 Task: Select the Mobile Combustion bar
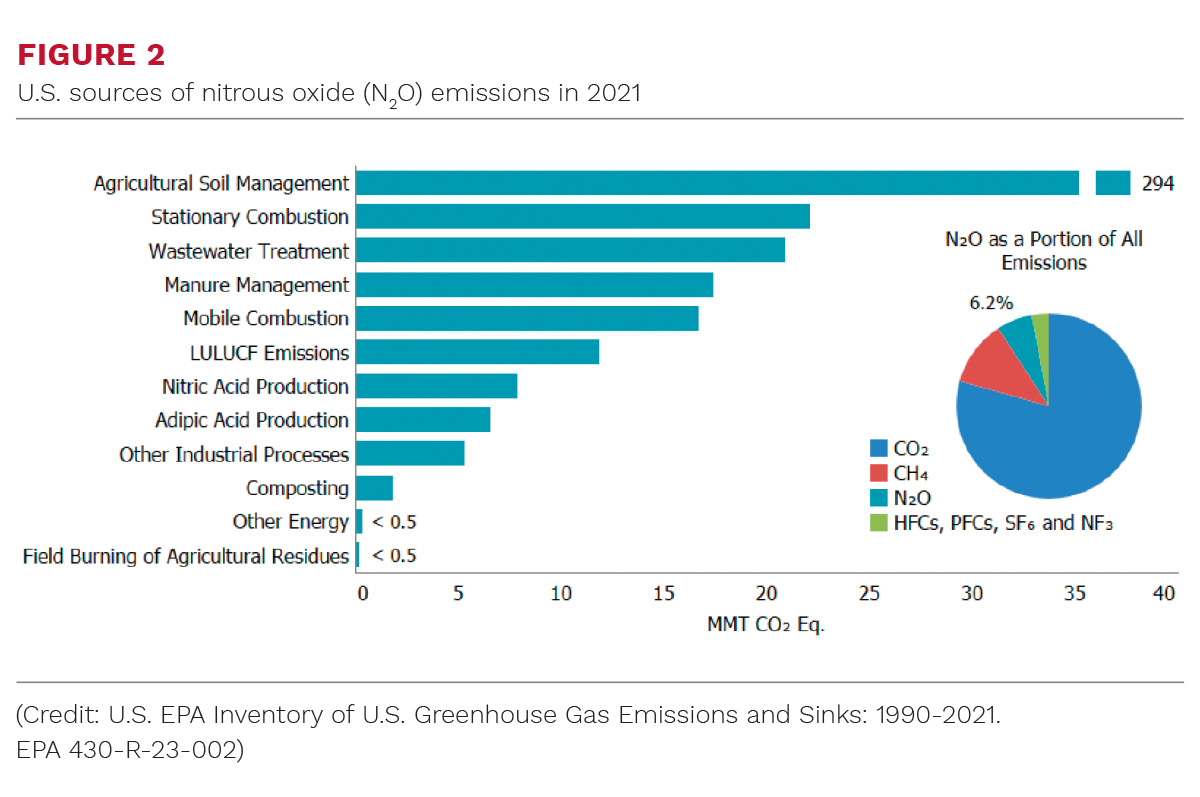[527, 318]
